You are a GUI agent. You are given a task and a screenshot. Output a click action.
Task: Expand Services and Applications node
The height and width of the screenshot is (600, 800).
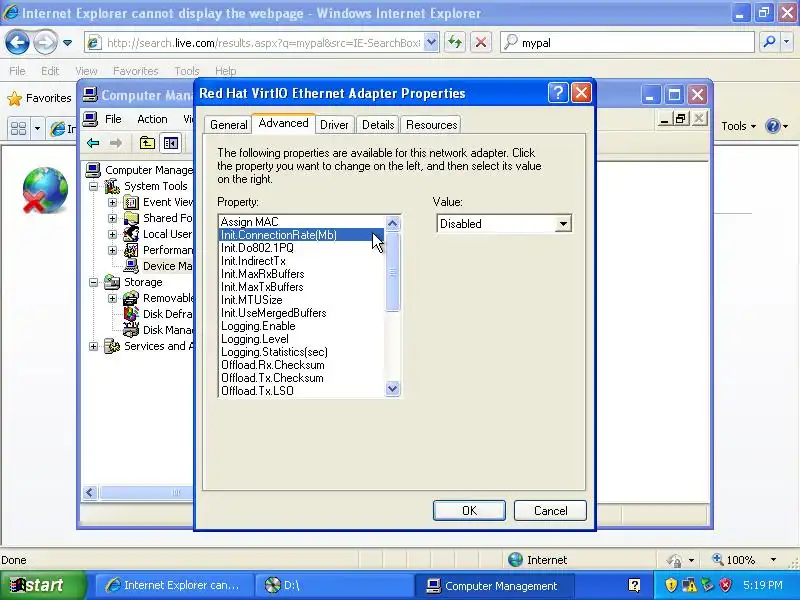click(93, 346)
